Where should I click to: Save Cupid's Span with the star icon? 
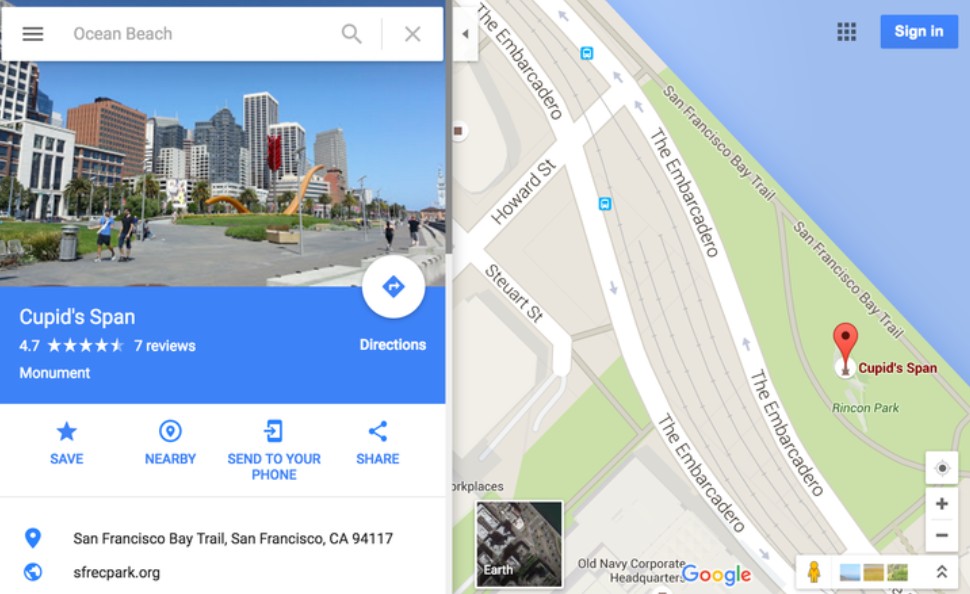(x=67, y=443)
